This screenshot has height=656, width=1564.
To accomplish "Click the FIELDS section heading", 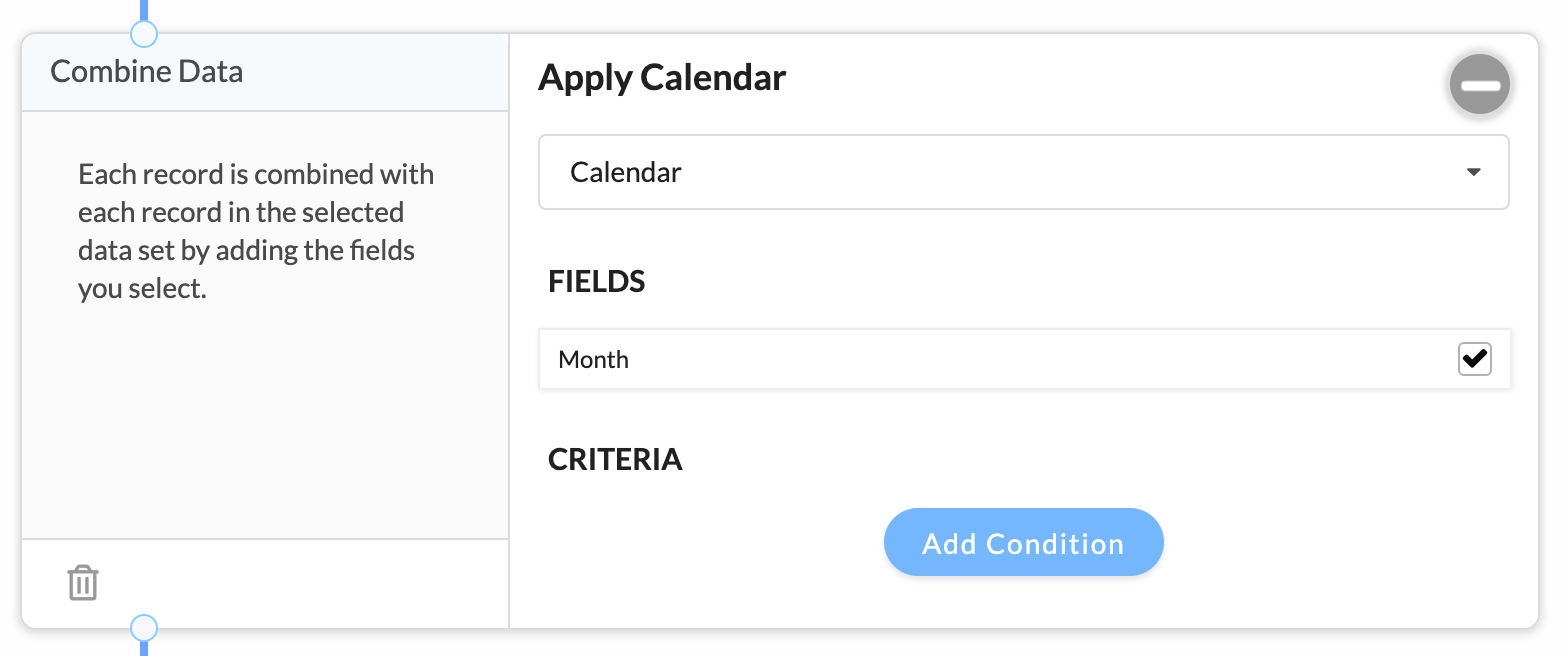I will coord(597,282).
